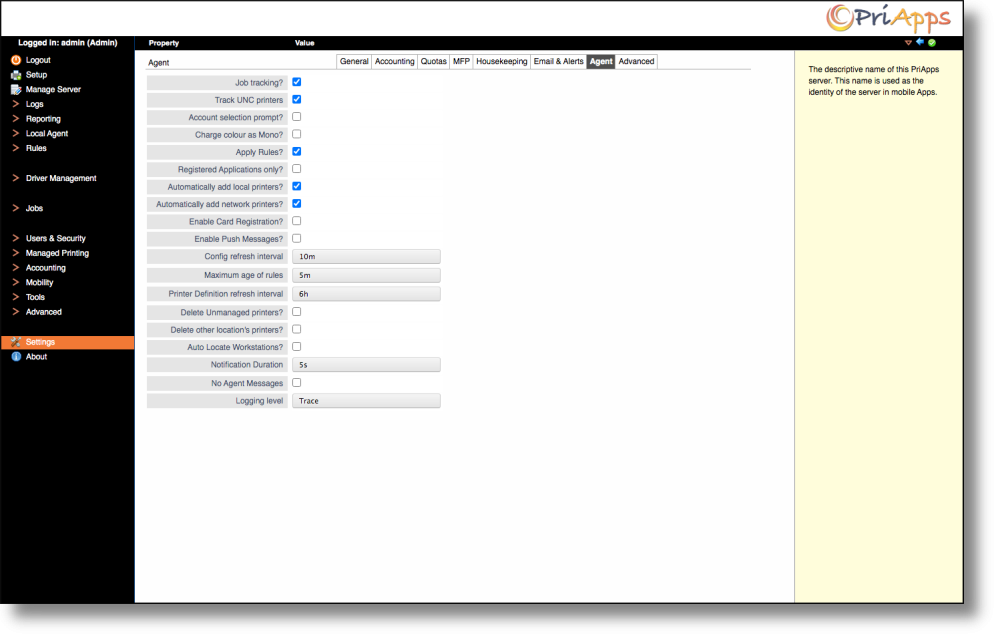Open the Accounting sidebar item

[x=45, y=268]
